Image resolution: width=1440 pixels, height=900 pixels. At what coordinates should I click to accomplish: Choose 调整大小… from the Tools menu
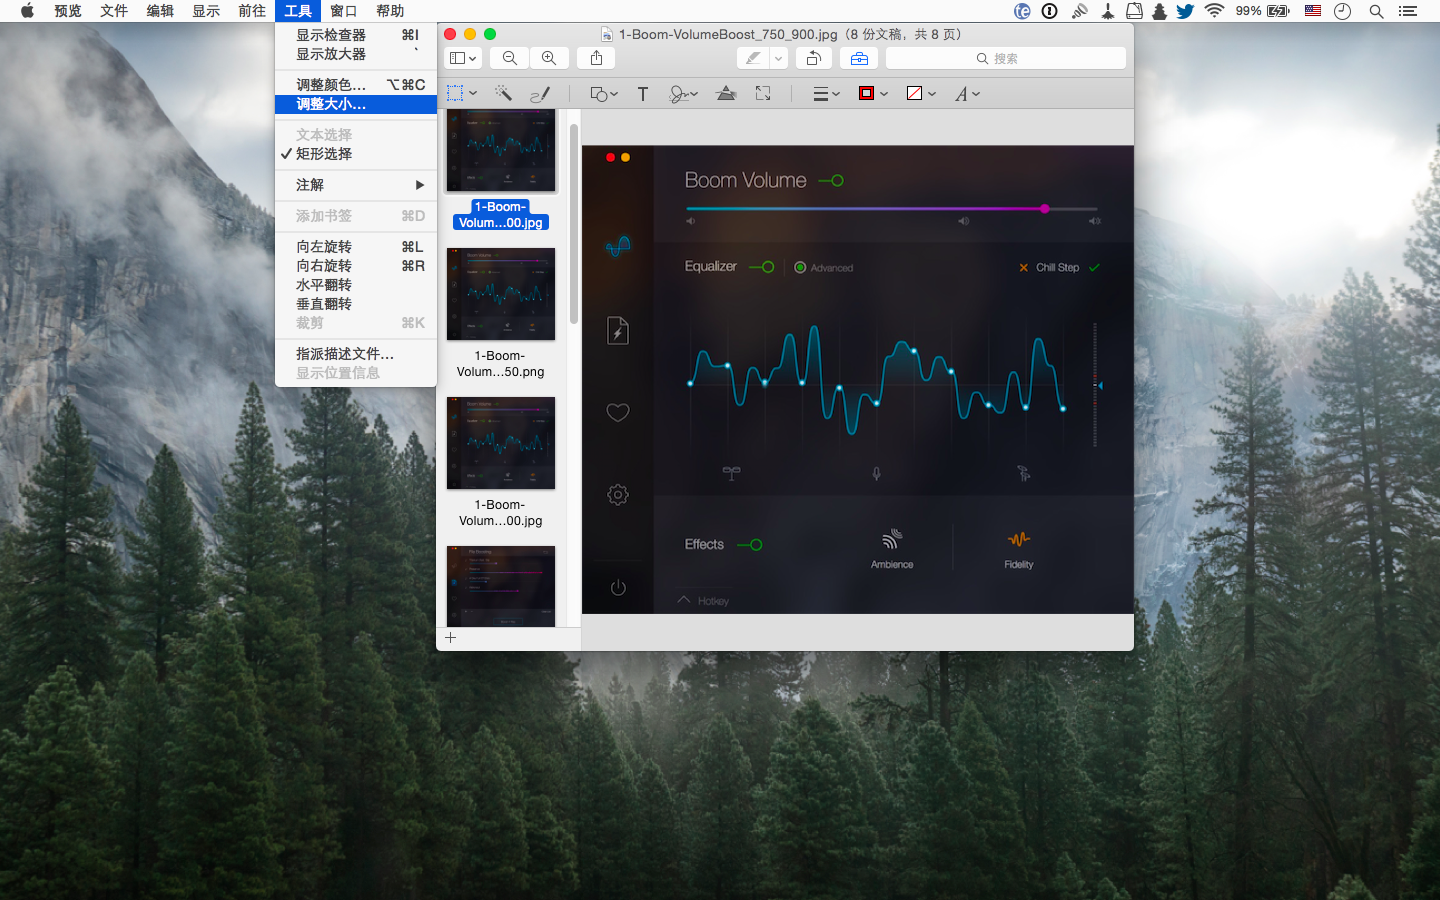click(x=356, y=104)
